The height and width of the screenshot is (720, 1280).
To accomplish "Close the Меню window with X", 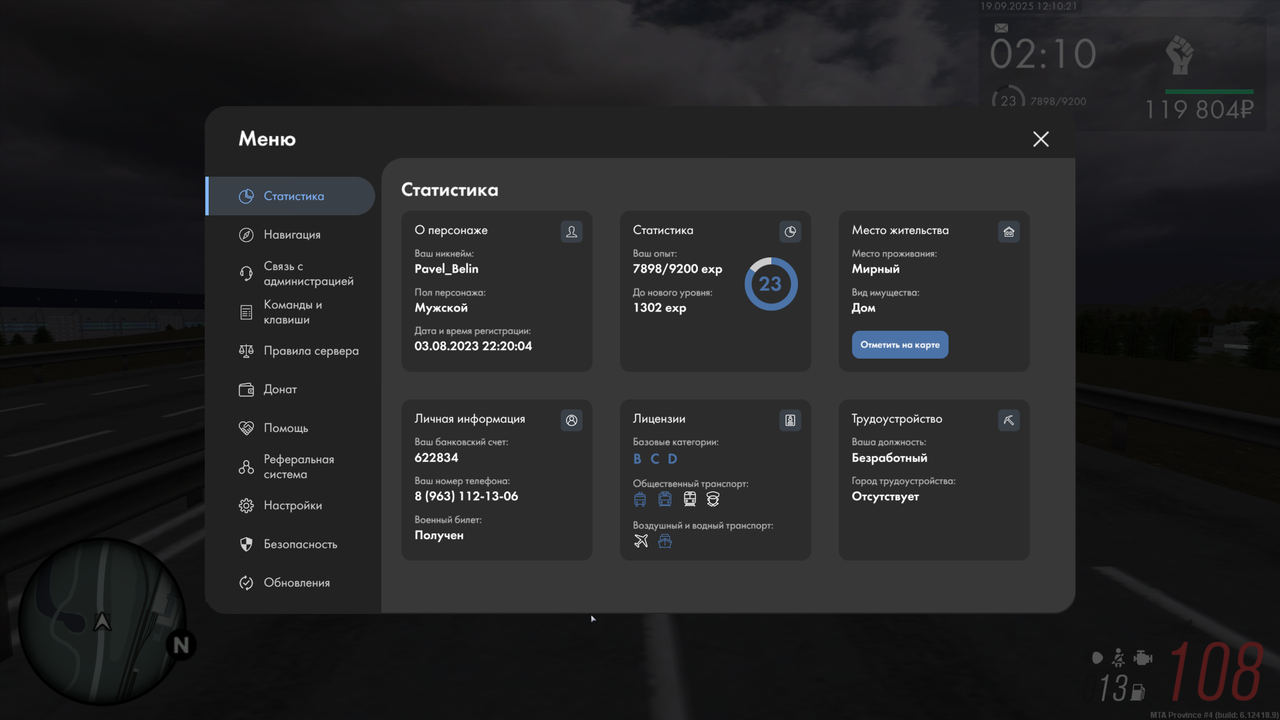I will pyautogui.click(x=1041, y=139).
